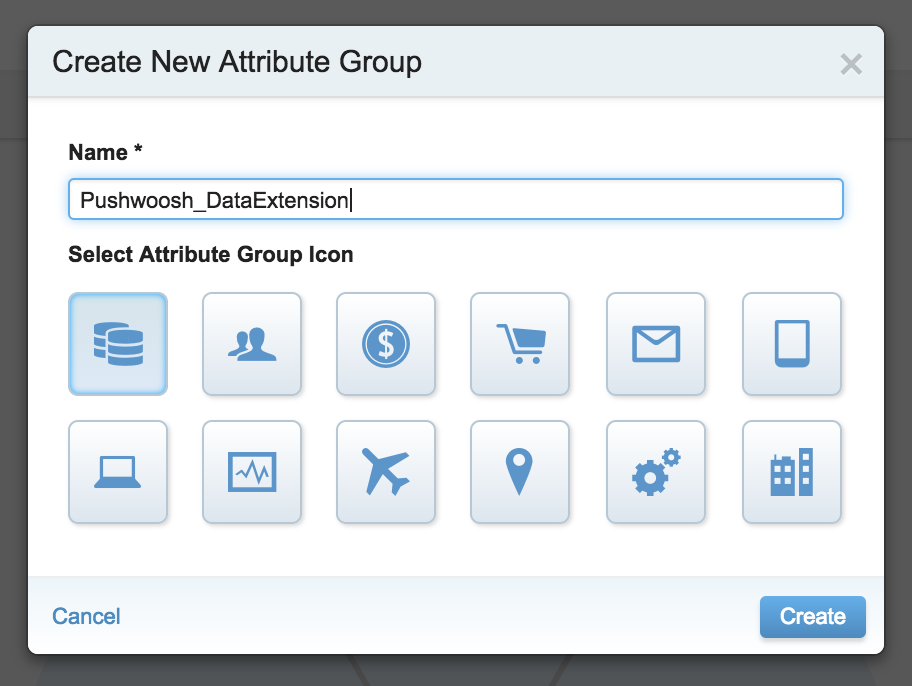Click the Cancel link
The image size is (912, 686).
[86, 616]
